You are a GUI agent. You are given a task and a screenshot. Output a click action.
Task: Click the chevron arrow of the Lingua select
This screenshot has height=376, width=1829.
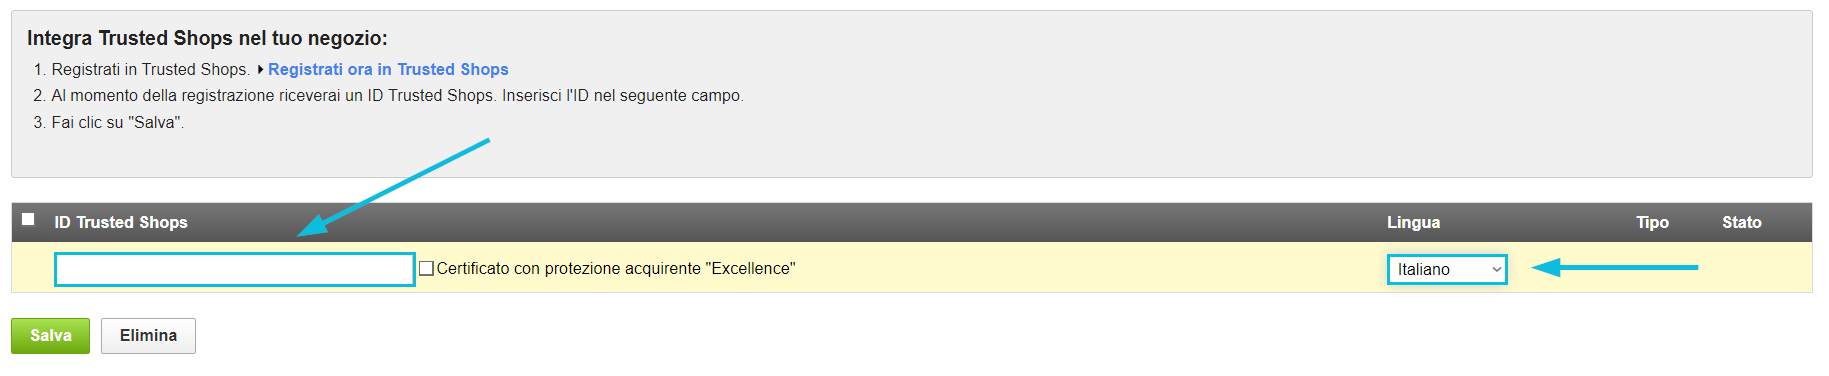coord(1496,269)
